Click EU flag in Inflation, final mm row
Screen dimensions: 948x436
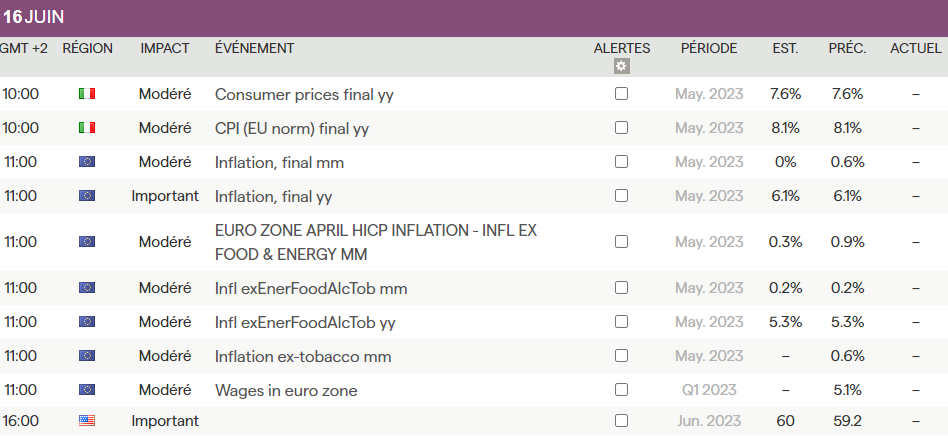87,162
